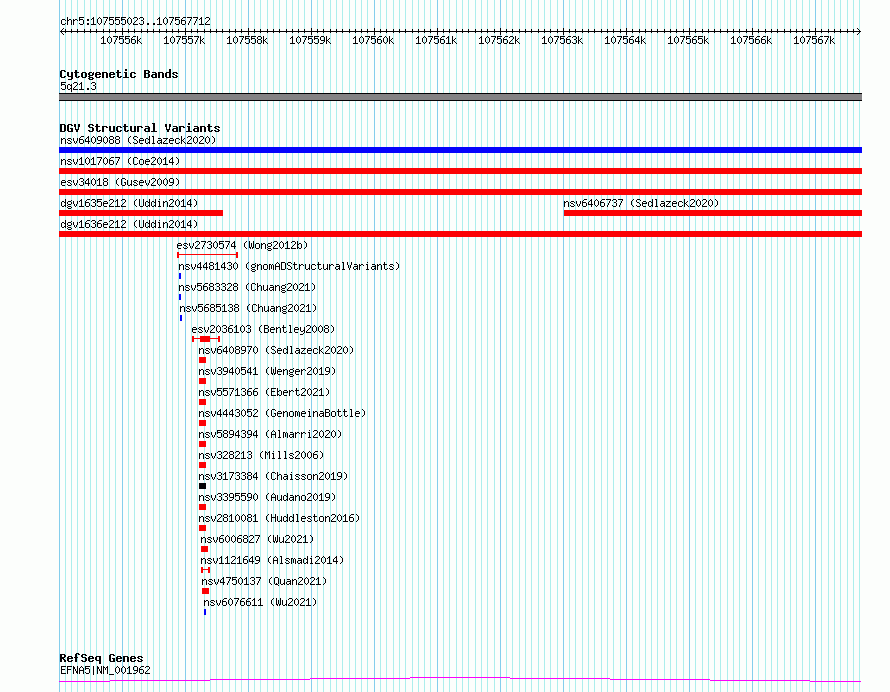The width and height of the screenshot is (890, 692).
Task: Open esv2730574 (Wong2012b) variant label
Action: (242, 245)
